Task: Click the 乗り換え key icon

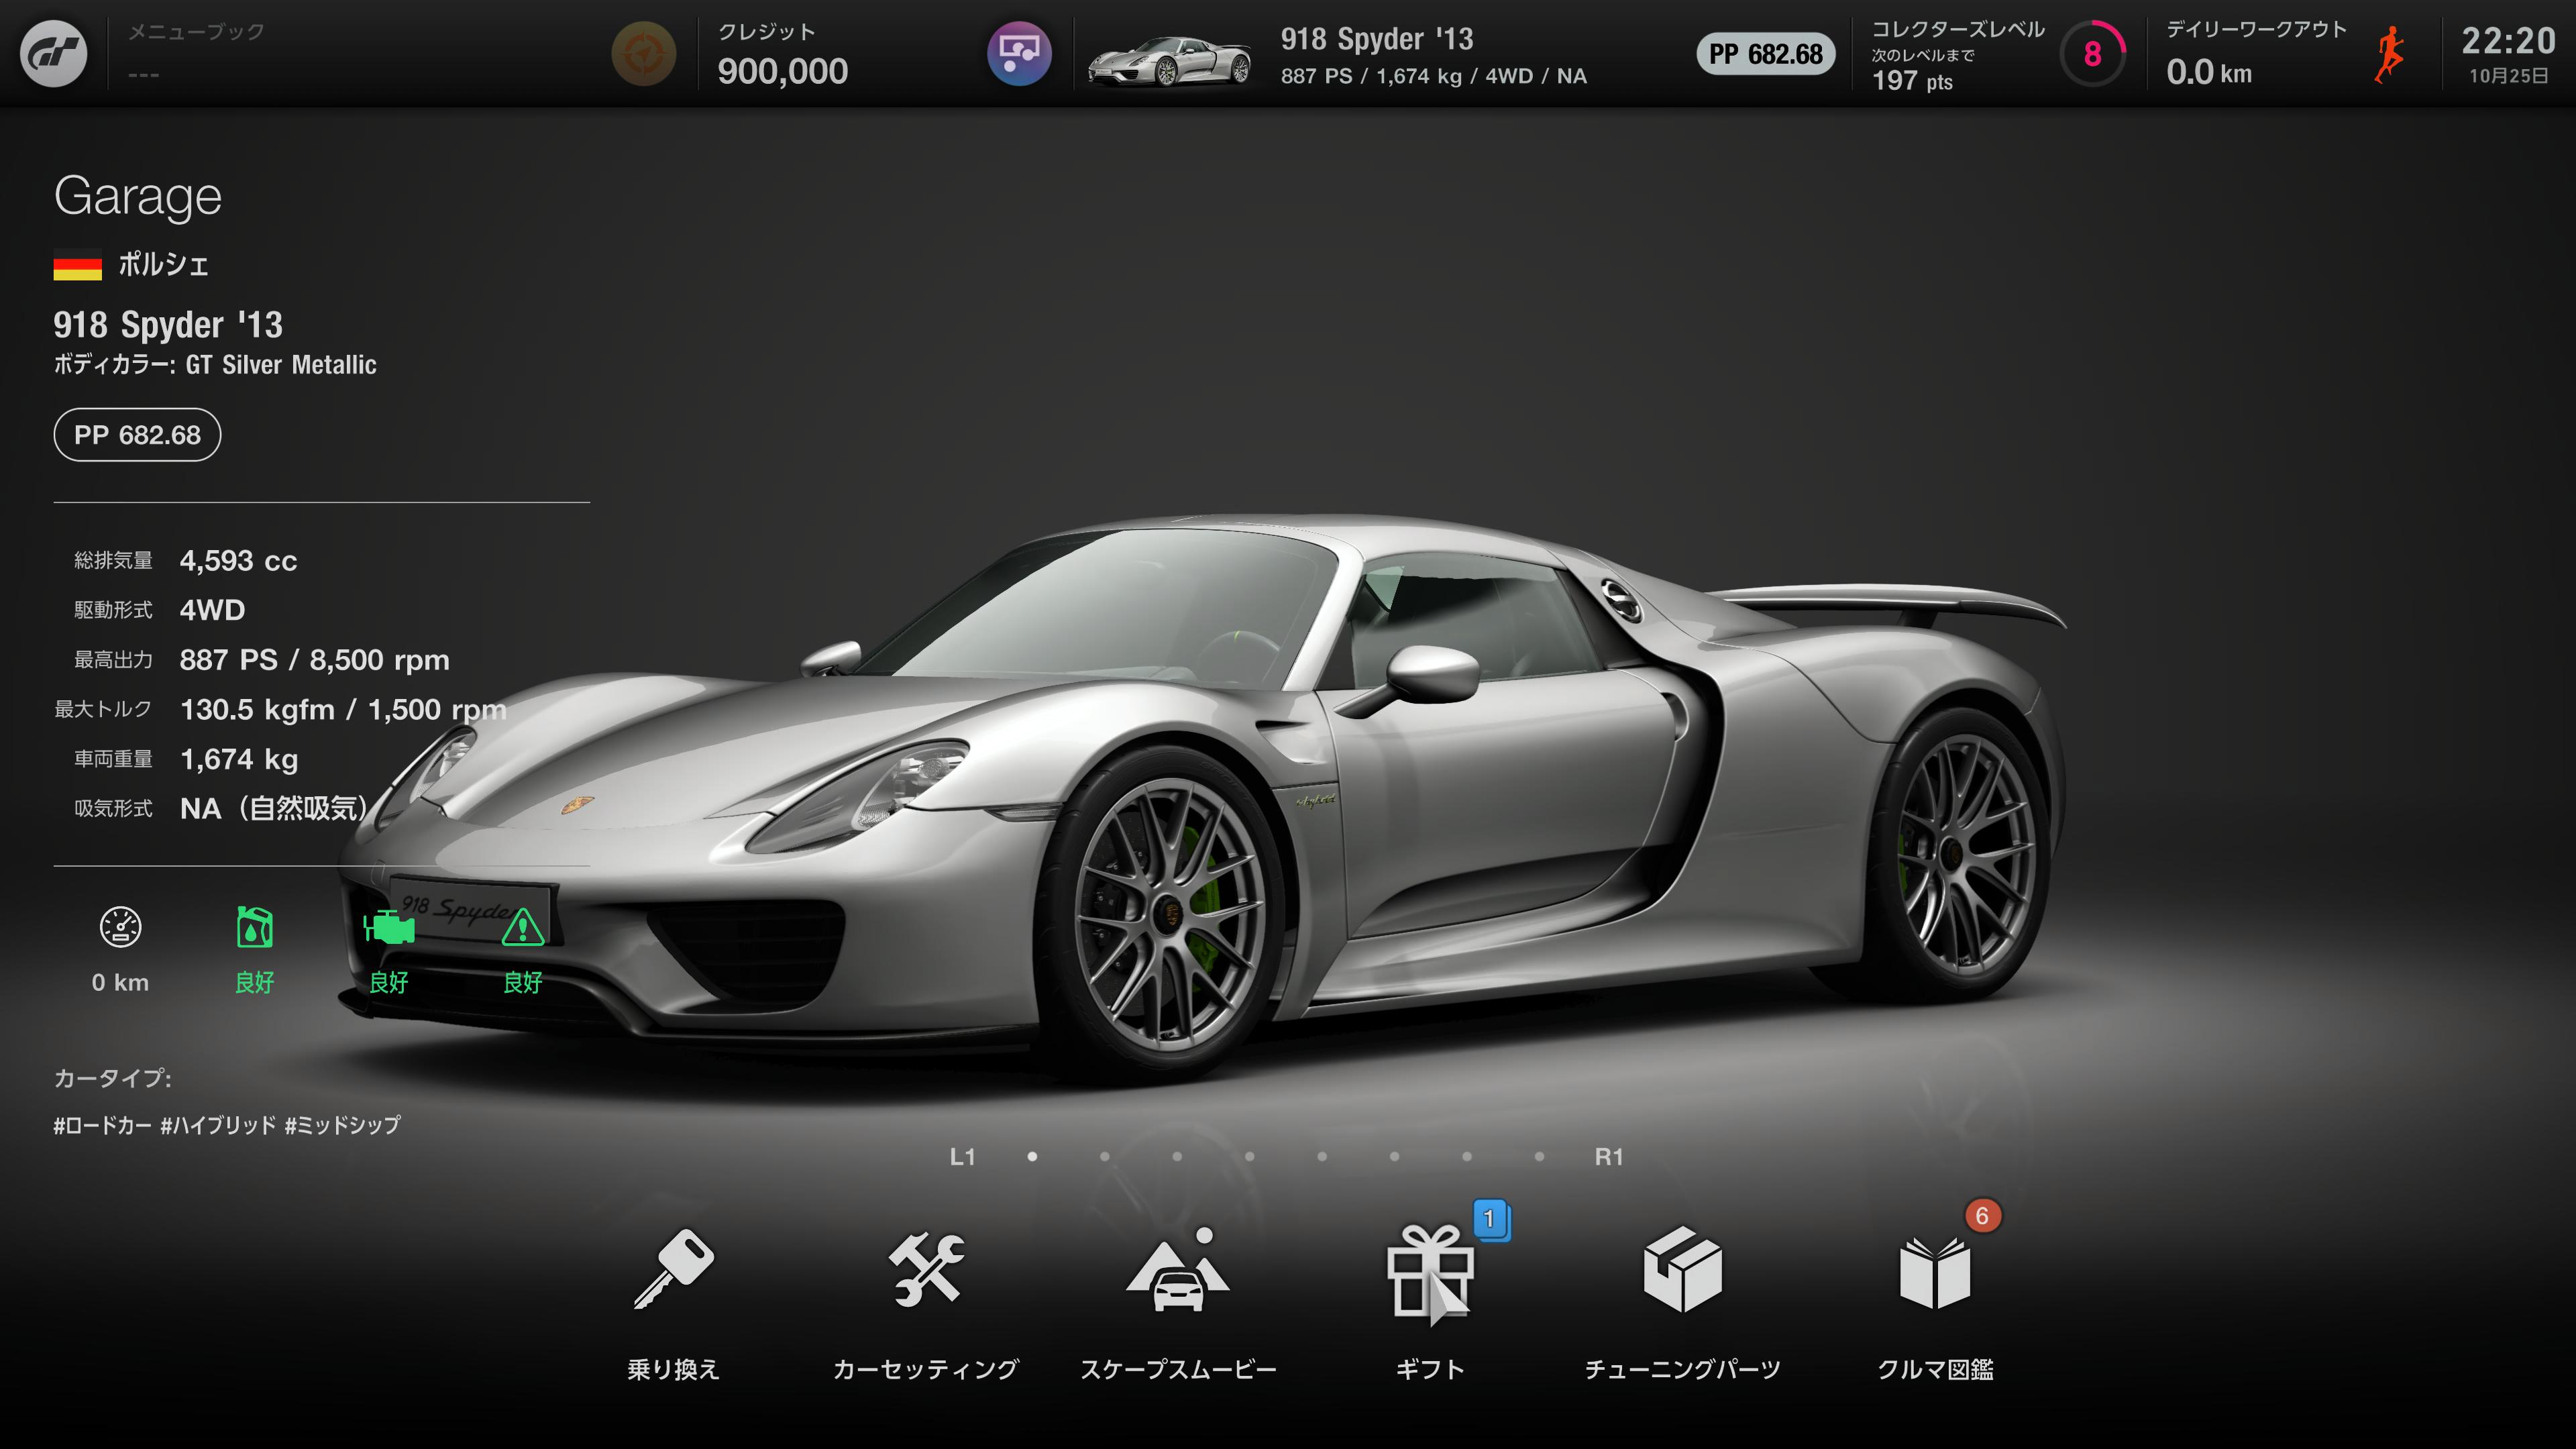Action: click(x=673, y=1269)
